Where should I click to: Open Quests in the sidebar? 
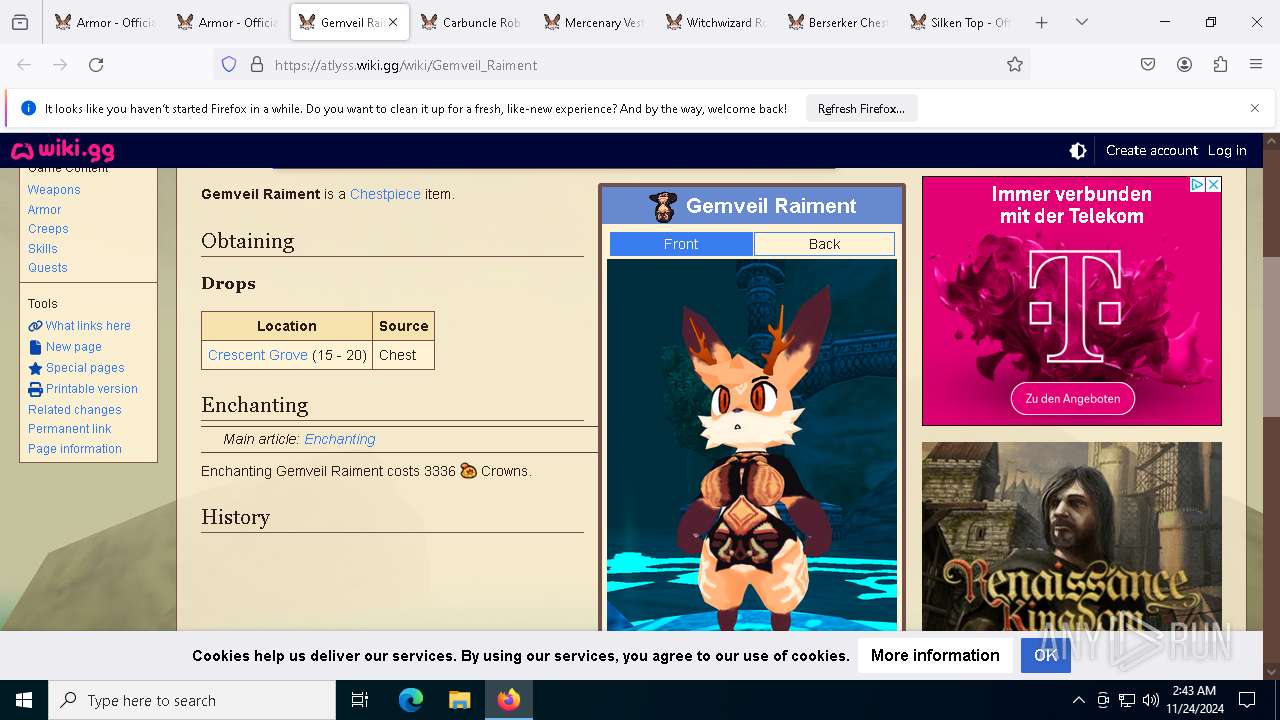pos(48,268)
